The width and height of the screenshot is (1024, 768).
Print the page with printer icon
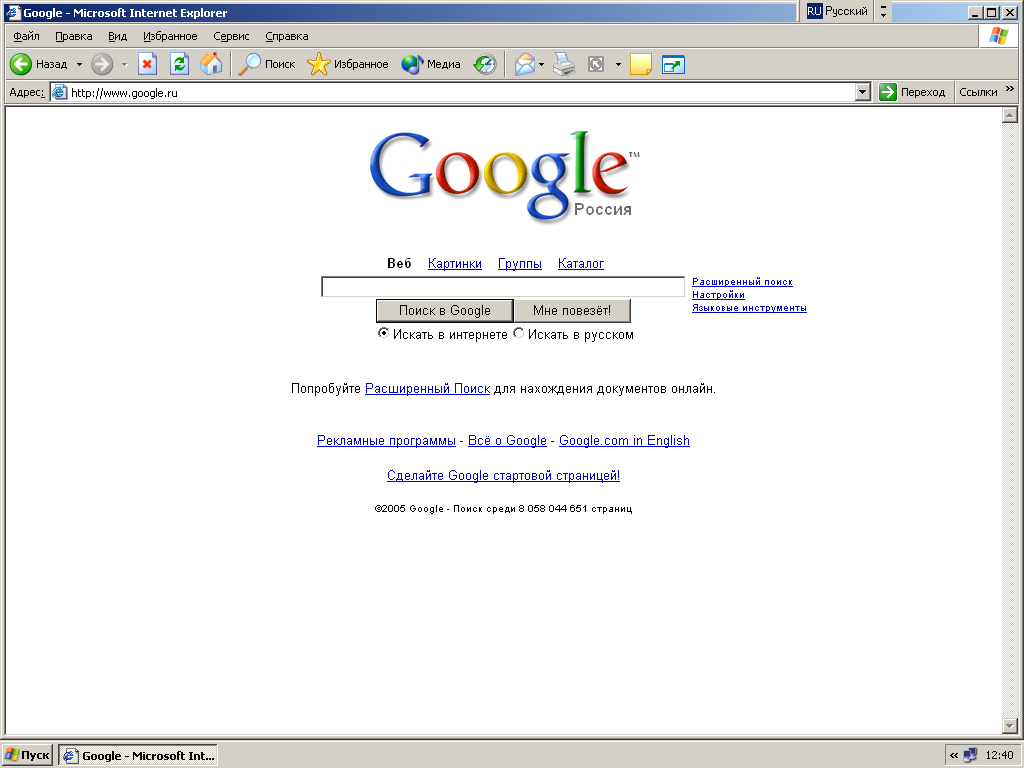[564, 64]
